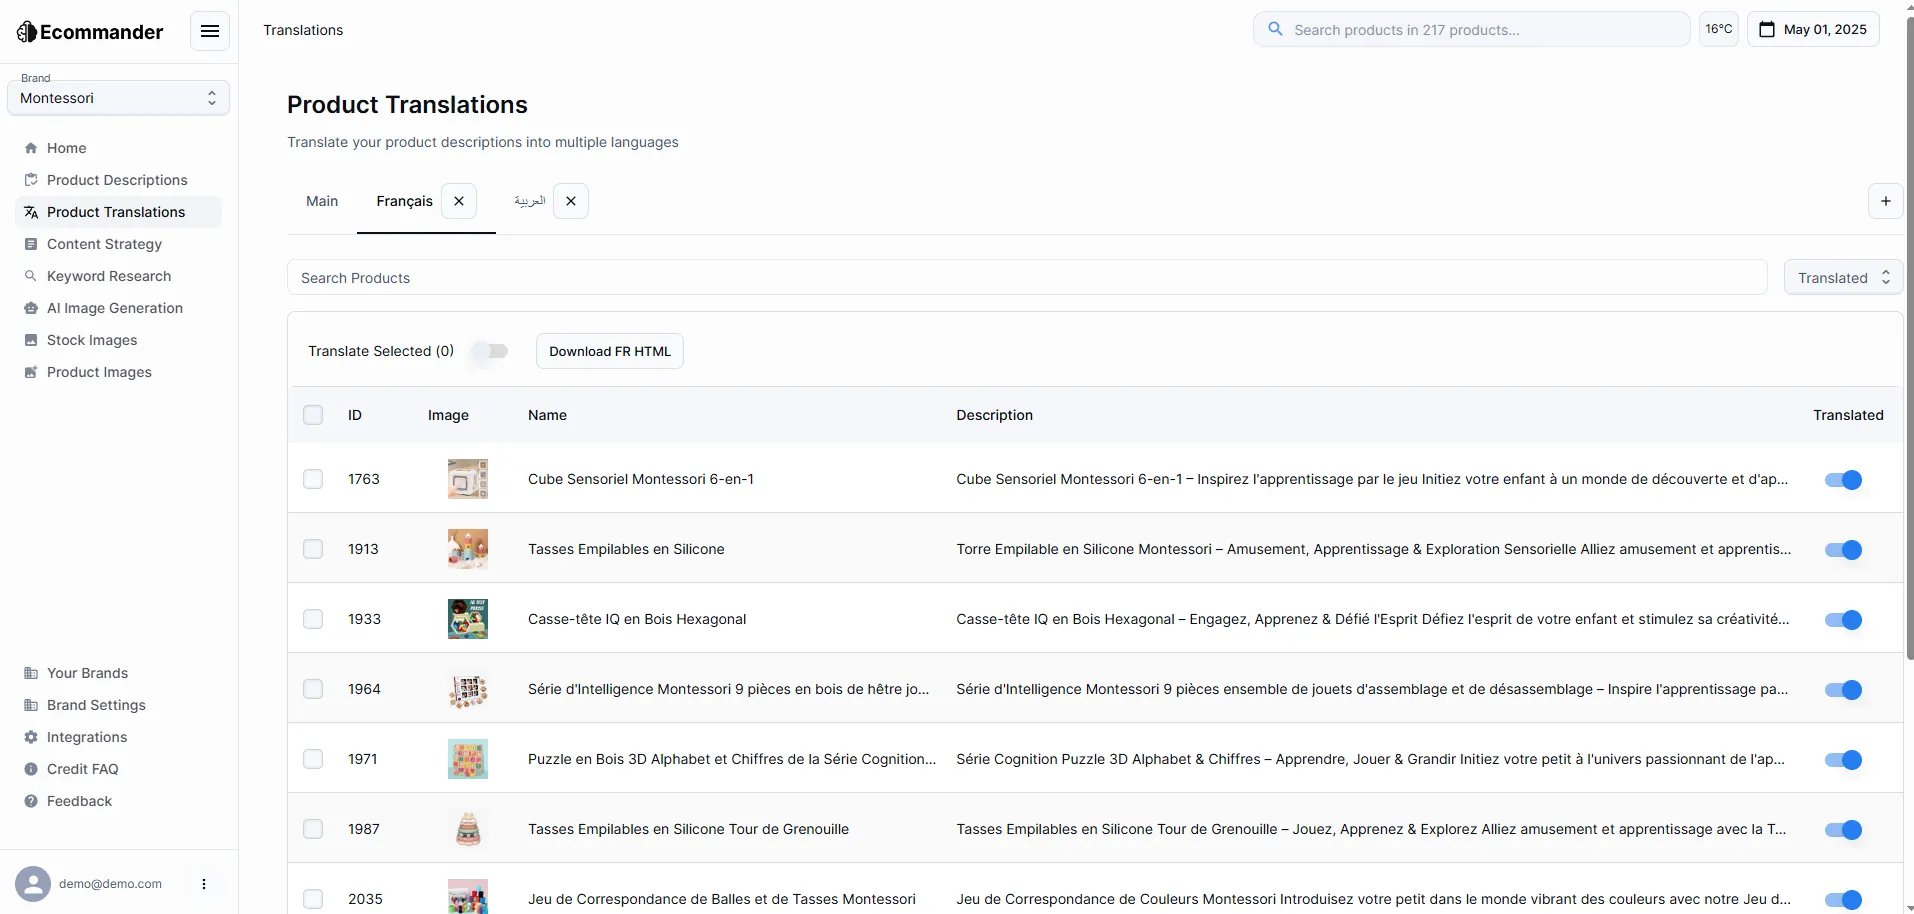
Task: Open the Translated filter dropdown
Action: 1843,278
